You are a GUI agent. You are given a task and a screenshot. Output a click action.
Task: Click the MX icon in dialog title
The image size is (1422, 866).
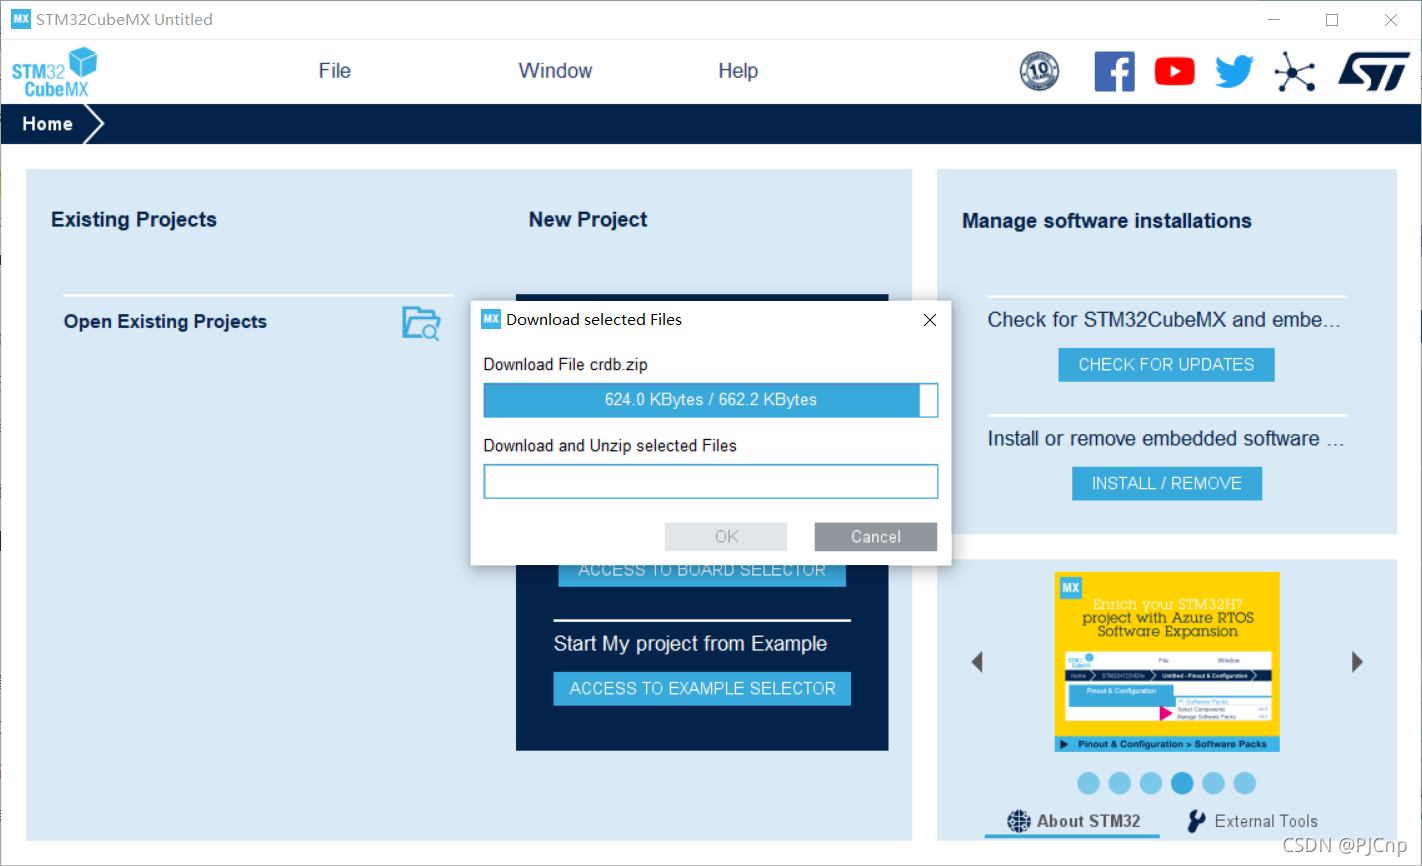[491, 319]
